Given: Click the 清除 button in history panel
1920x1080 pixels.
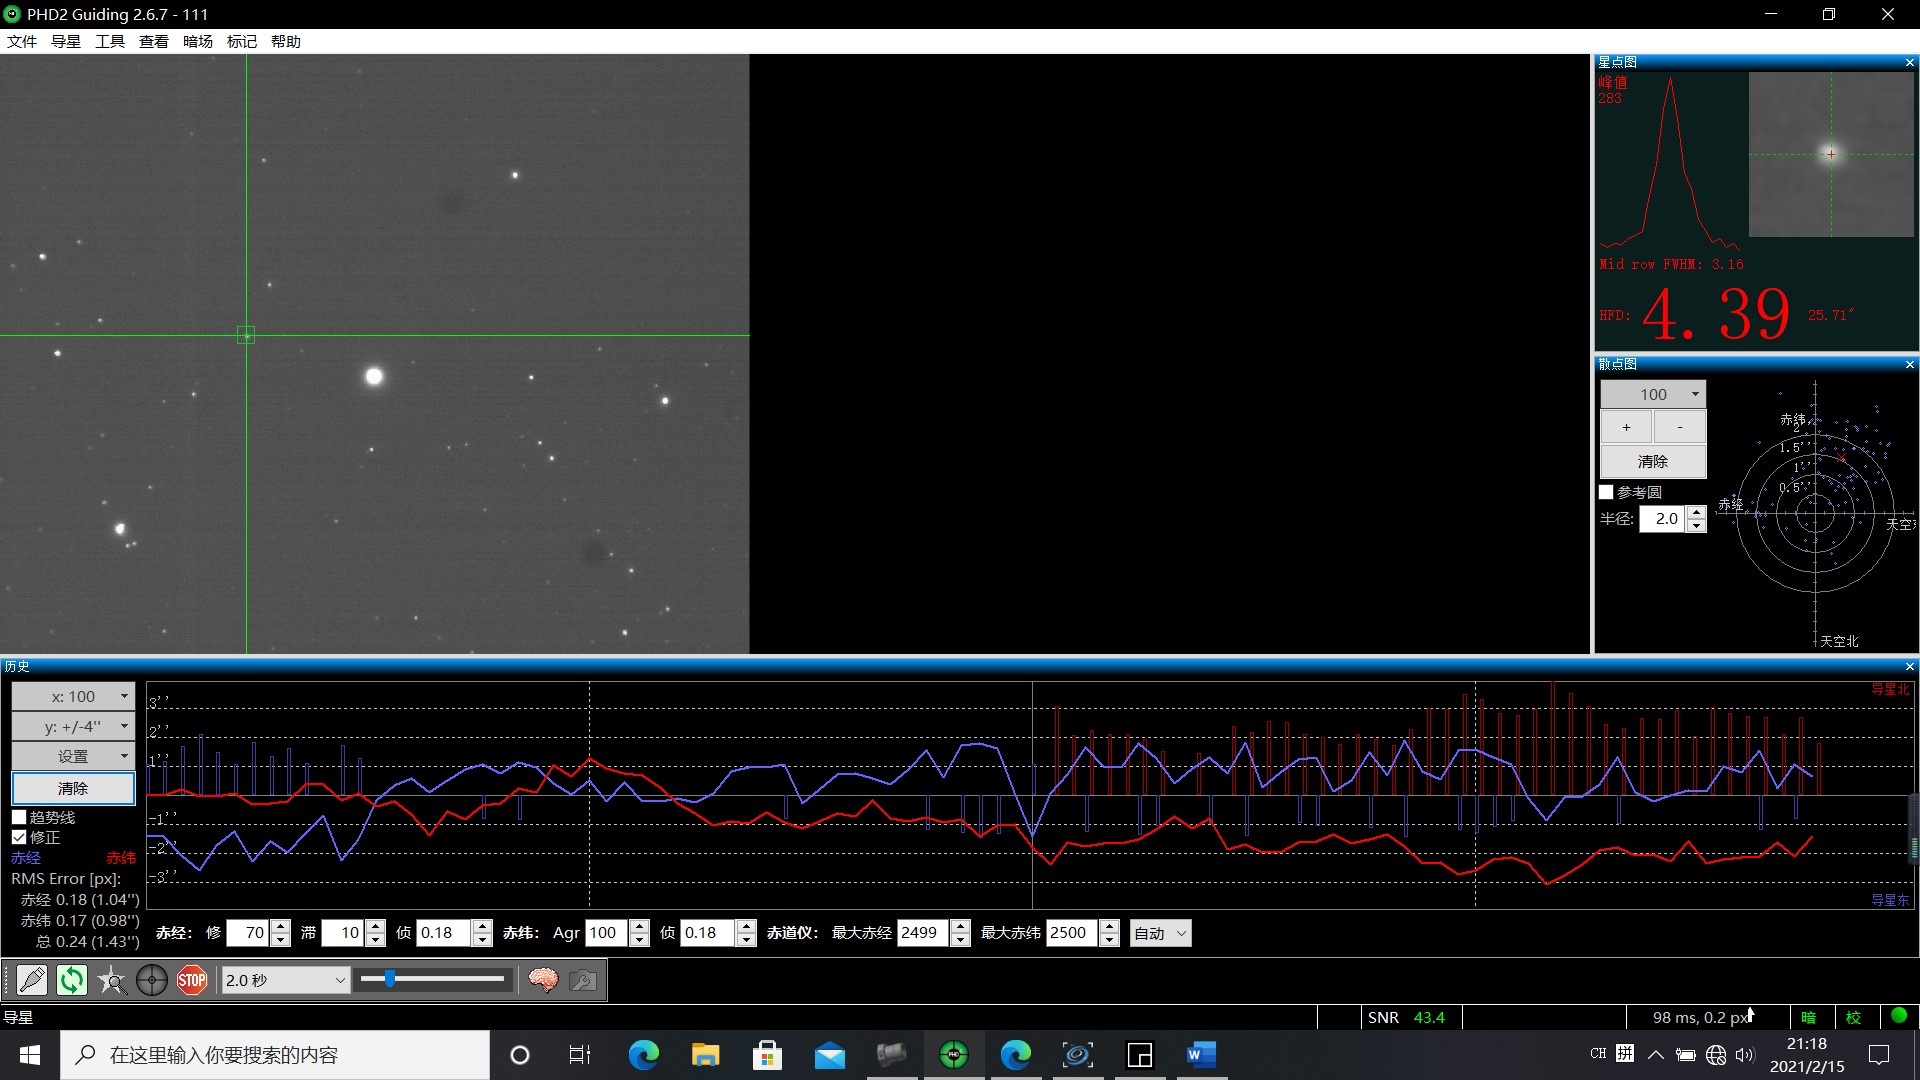Looking at the screenshot, I should click(x=73, y=788).
